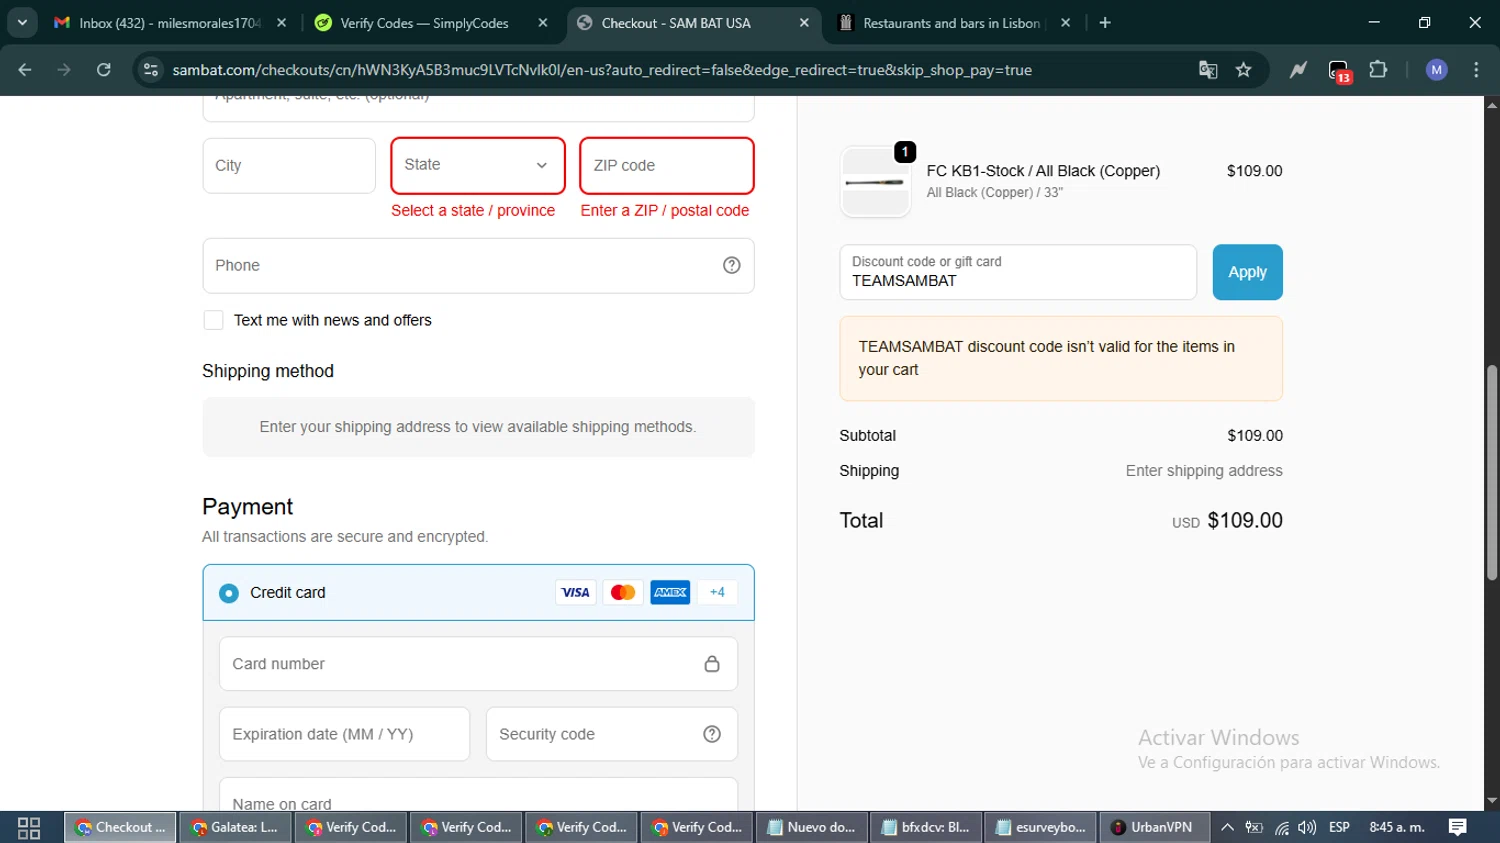
Task: Open Galatea taskbar window
Action: (235, 827)
